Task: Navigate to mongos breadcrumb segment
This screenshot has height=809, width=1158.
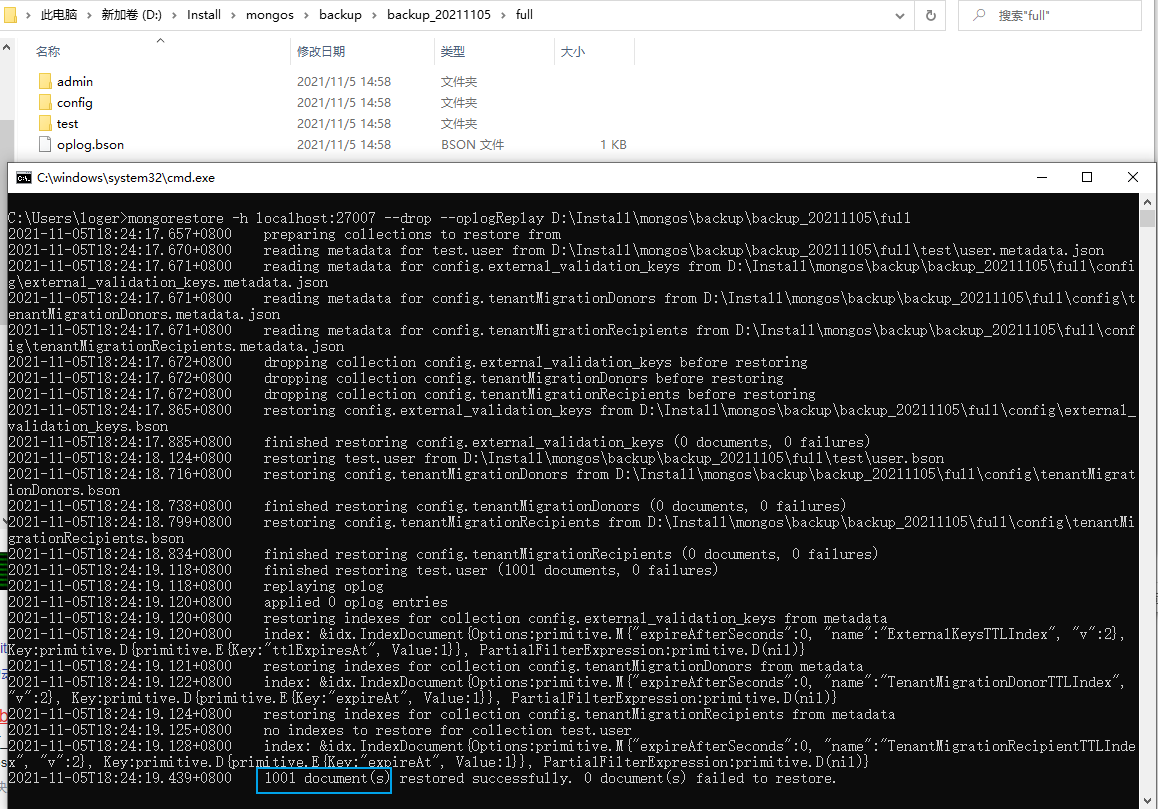Action: (270, 15)
